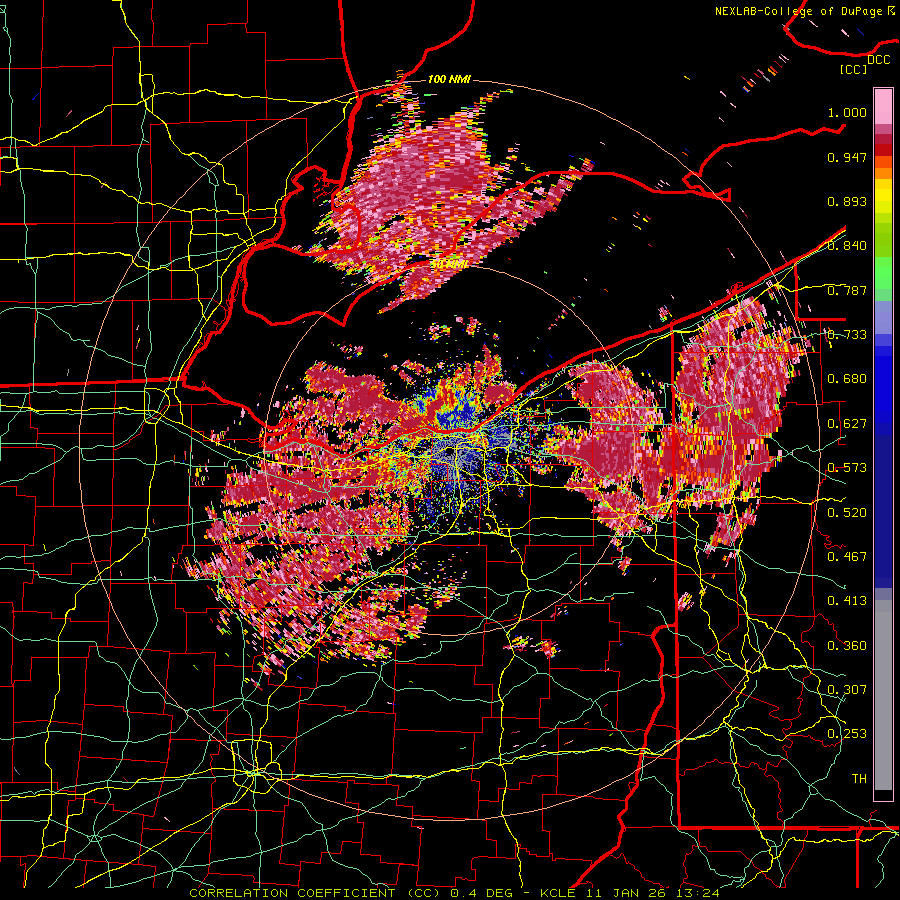Click the 0.680 legend value
Image resolution: width=900 pixels, height=900 pixels.
click(x=847, y=379)
